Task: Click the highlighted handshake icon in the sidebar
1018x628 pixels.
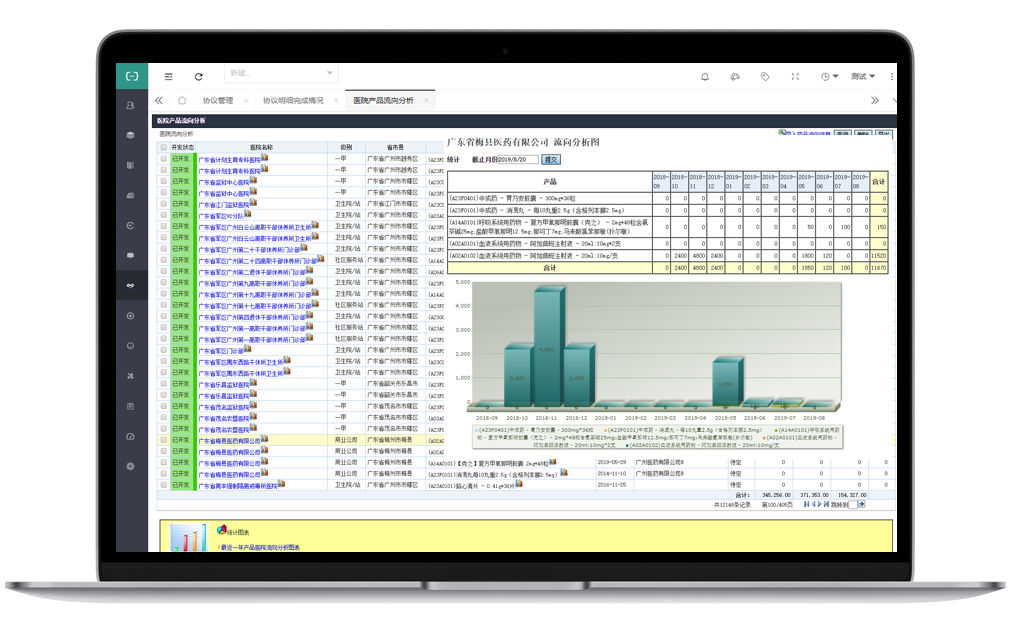Action: 130,286
